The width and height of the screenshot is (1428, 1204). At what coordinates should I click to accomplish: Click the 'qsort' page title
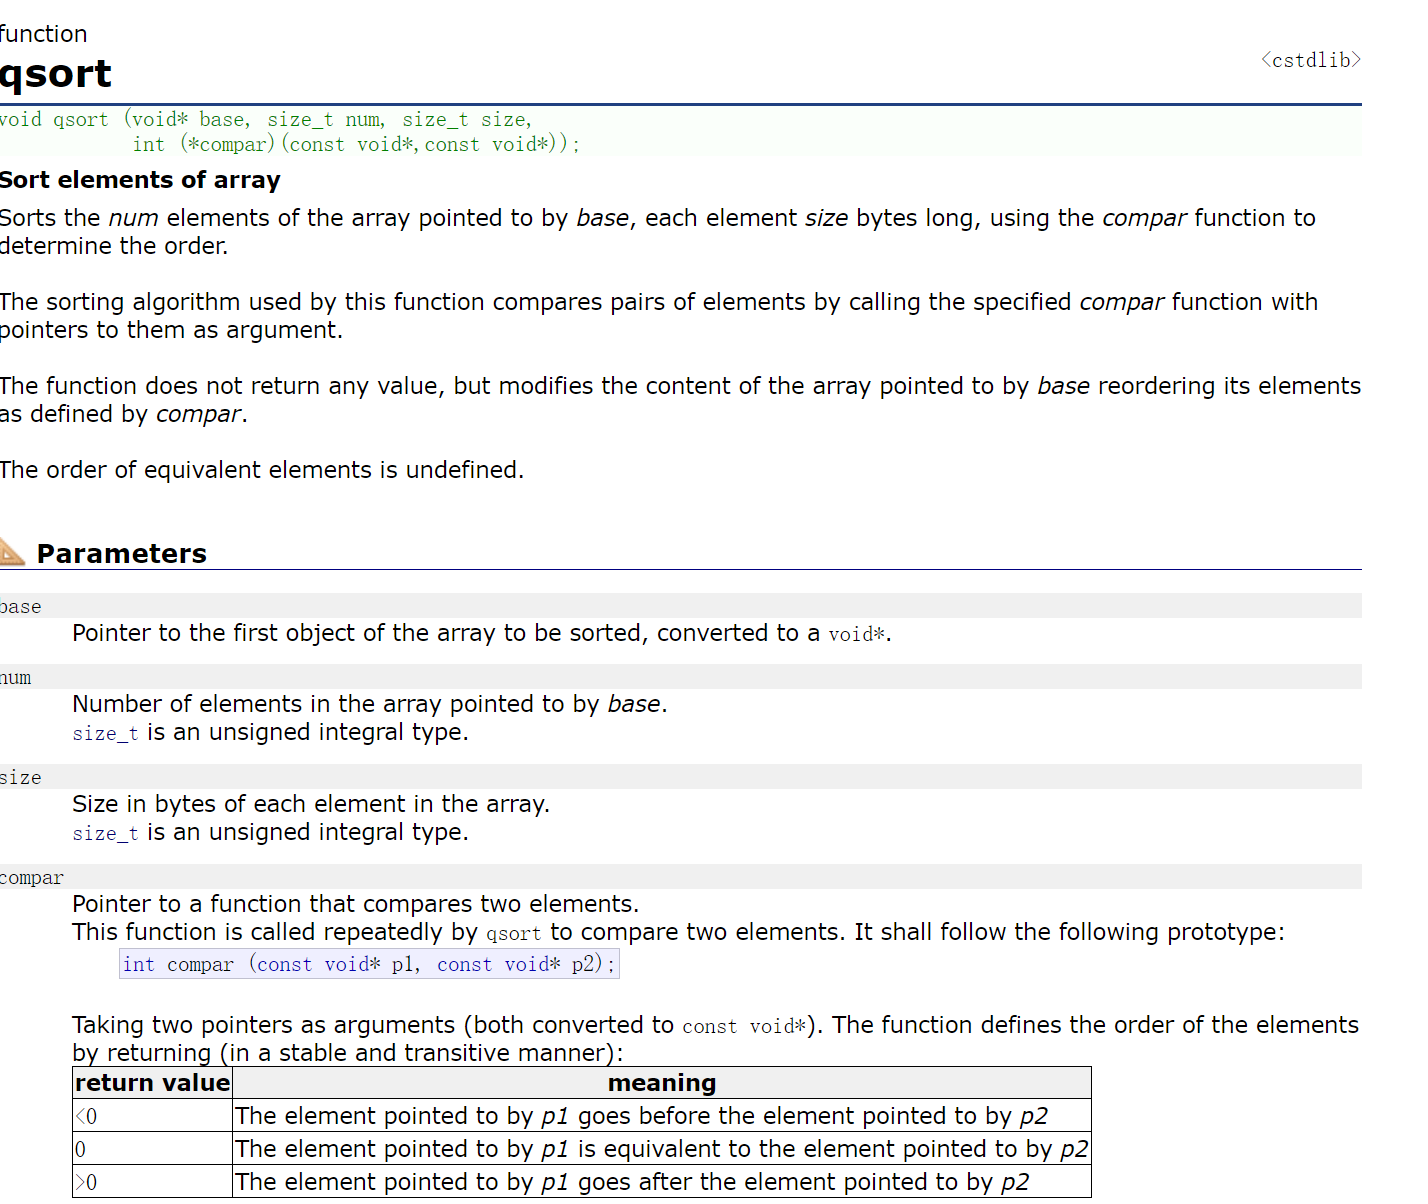coord(56,74)
